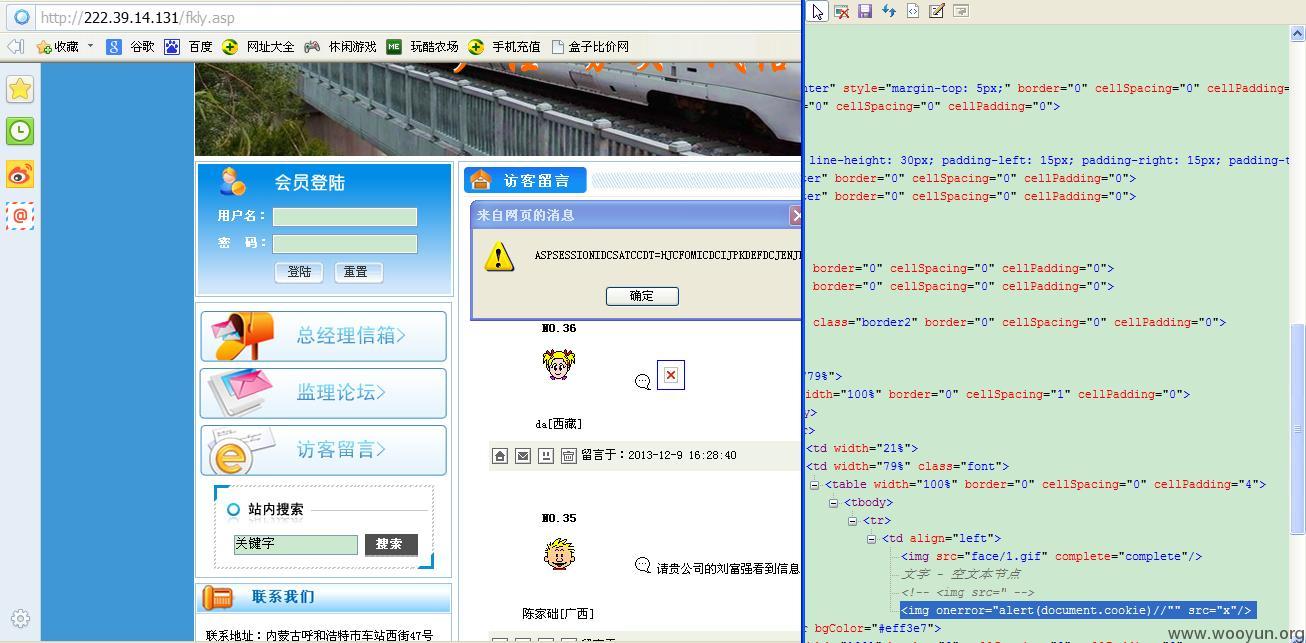Open the mail @ sidebar icon
This screenshot has width=1306, height=643.
pos(20,216)
